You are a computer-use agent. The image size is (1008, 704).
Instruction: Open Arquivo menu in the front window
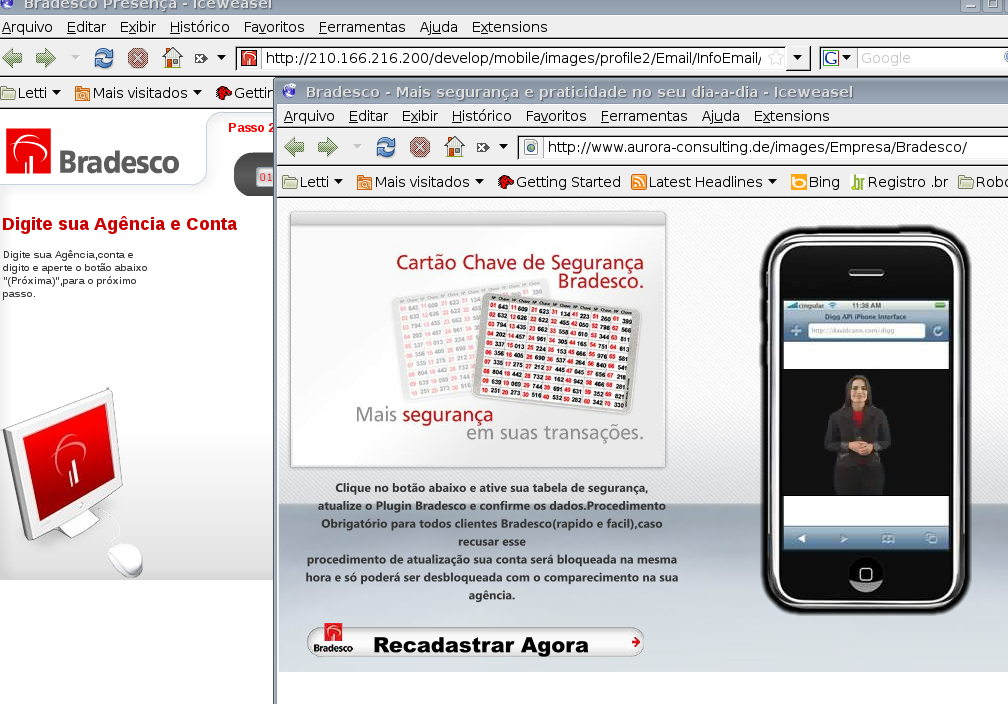pos(309,116)
